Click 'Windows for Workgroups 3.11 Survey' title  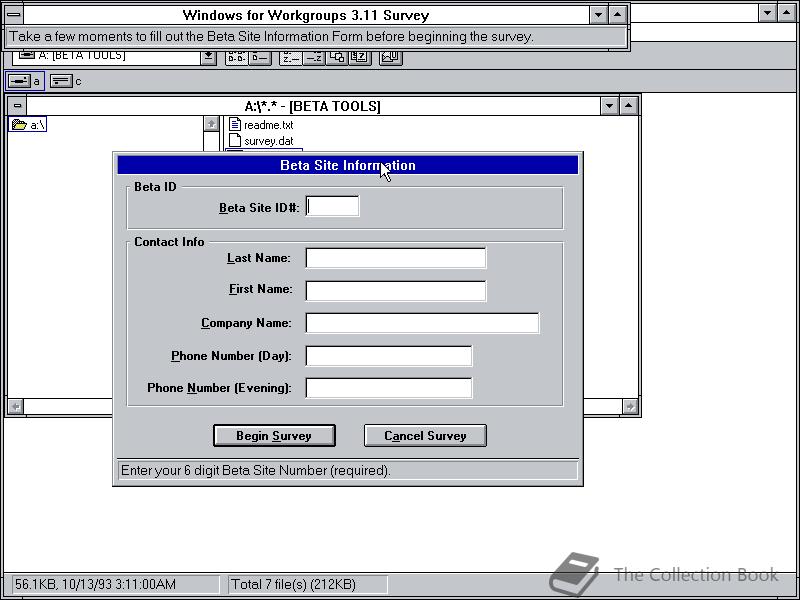tap(306, 15)
